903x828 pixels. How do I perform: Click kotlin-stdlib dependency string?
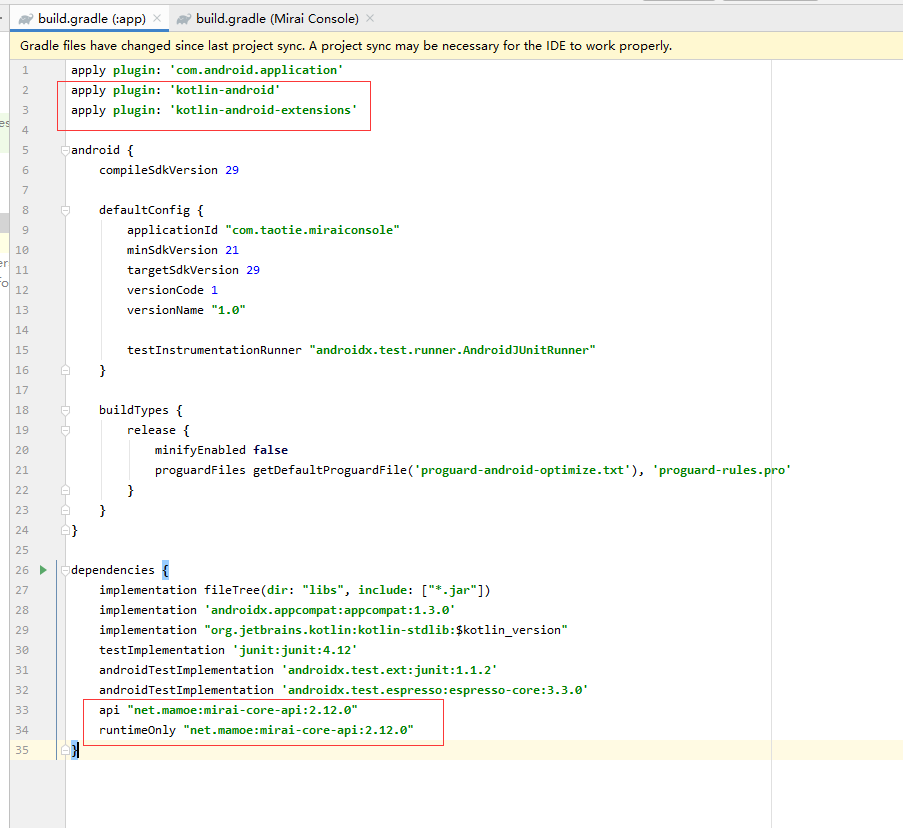(x=386, y=630)
